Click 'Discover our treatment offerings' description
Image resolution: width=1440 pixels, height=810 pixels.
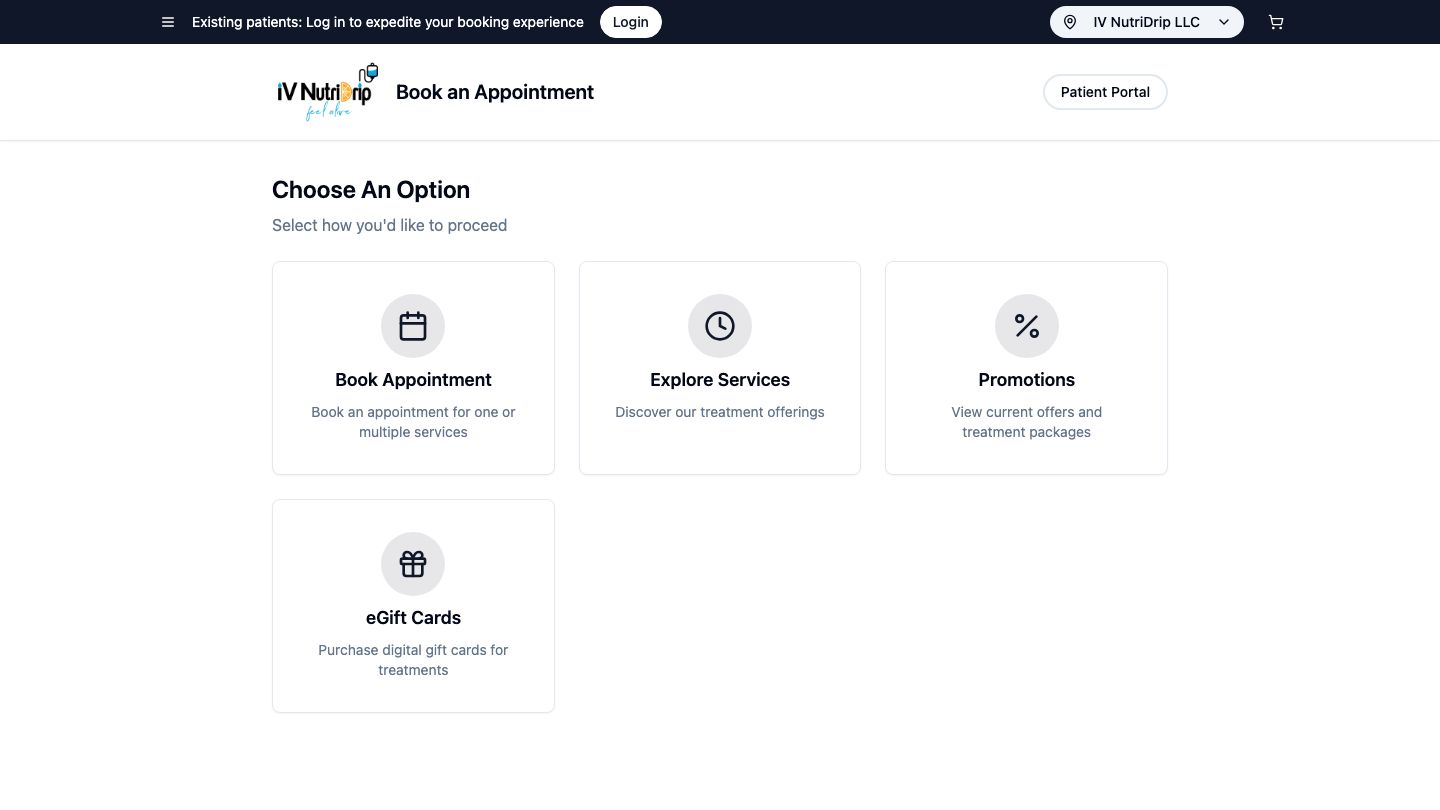(x=720, y=412)
